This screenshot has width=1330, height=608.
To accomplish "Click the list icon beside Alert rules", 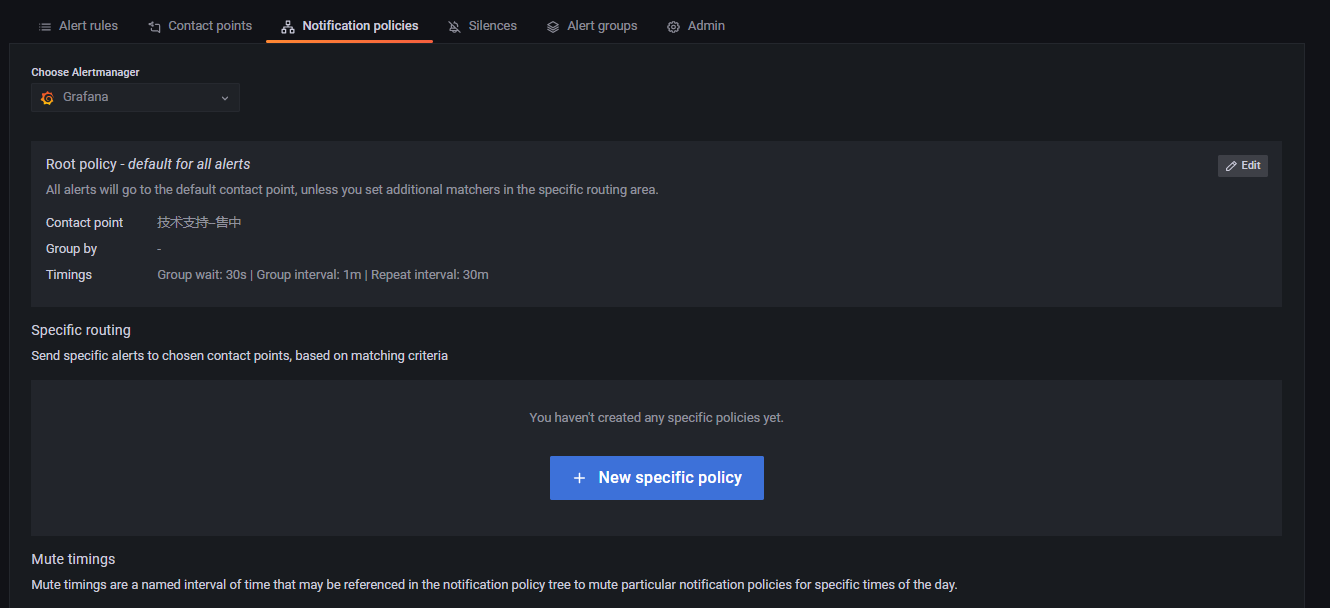I will coord(45,26).
